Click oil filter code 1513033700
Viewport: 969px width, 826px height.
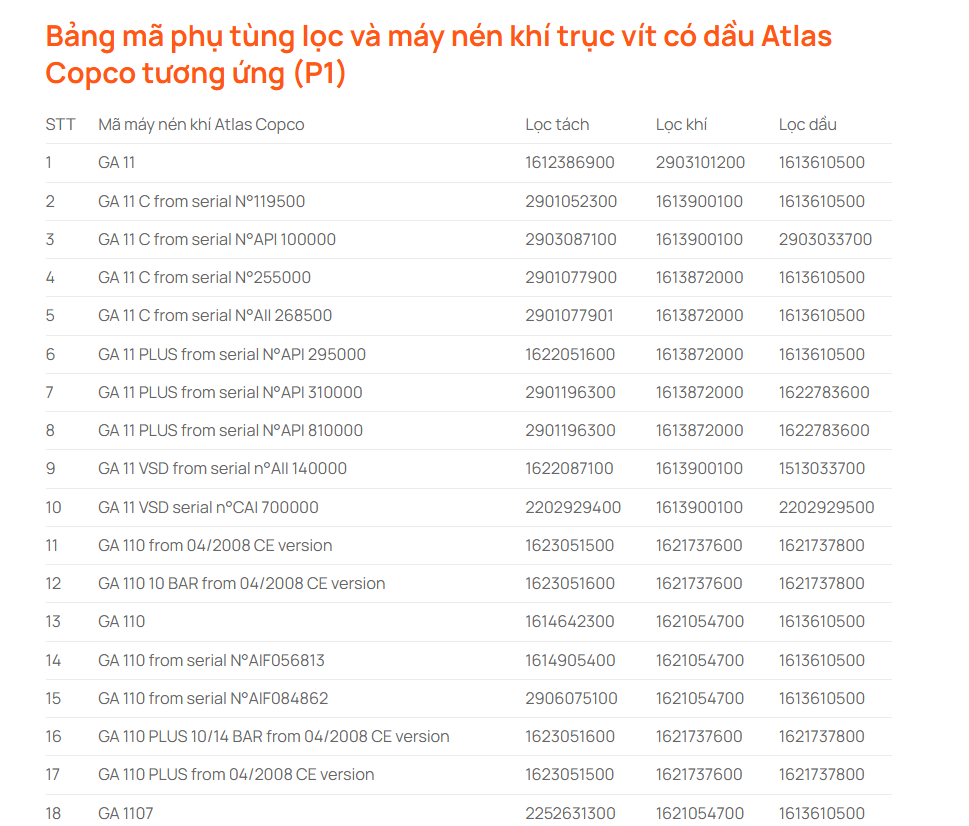(822, 469)
